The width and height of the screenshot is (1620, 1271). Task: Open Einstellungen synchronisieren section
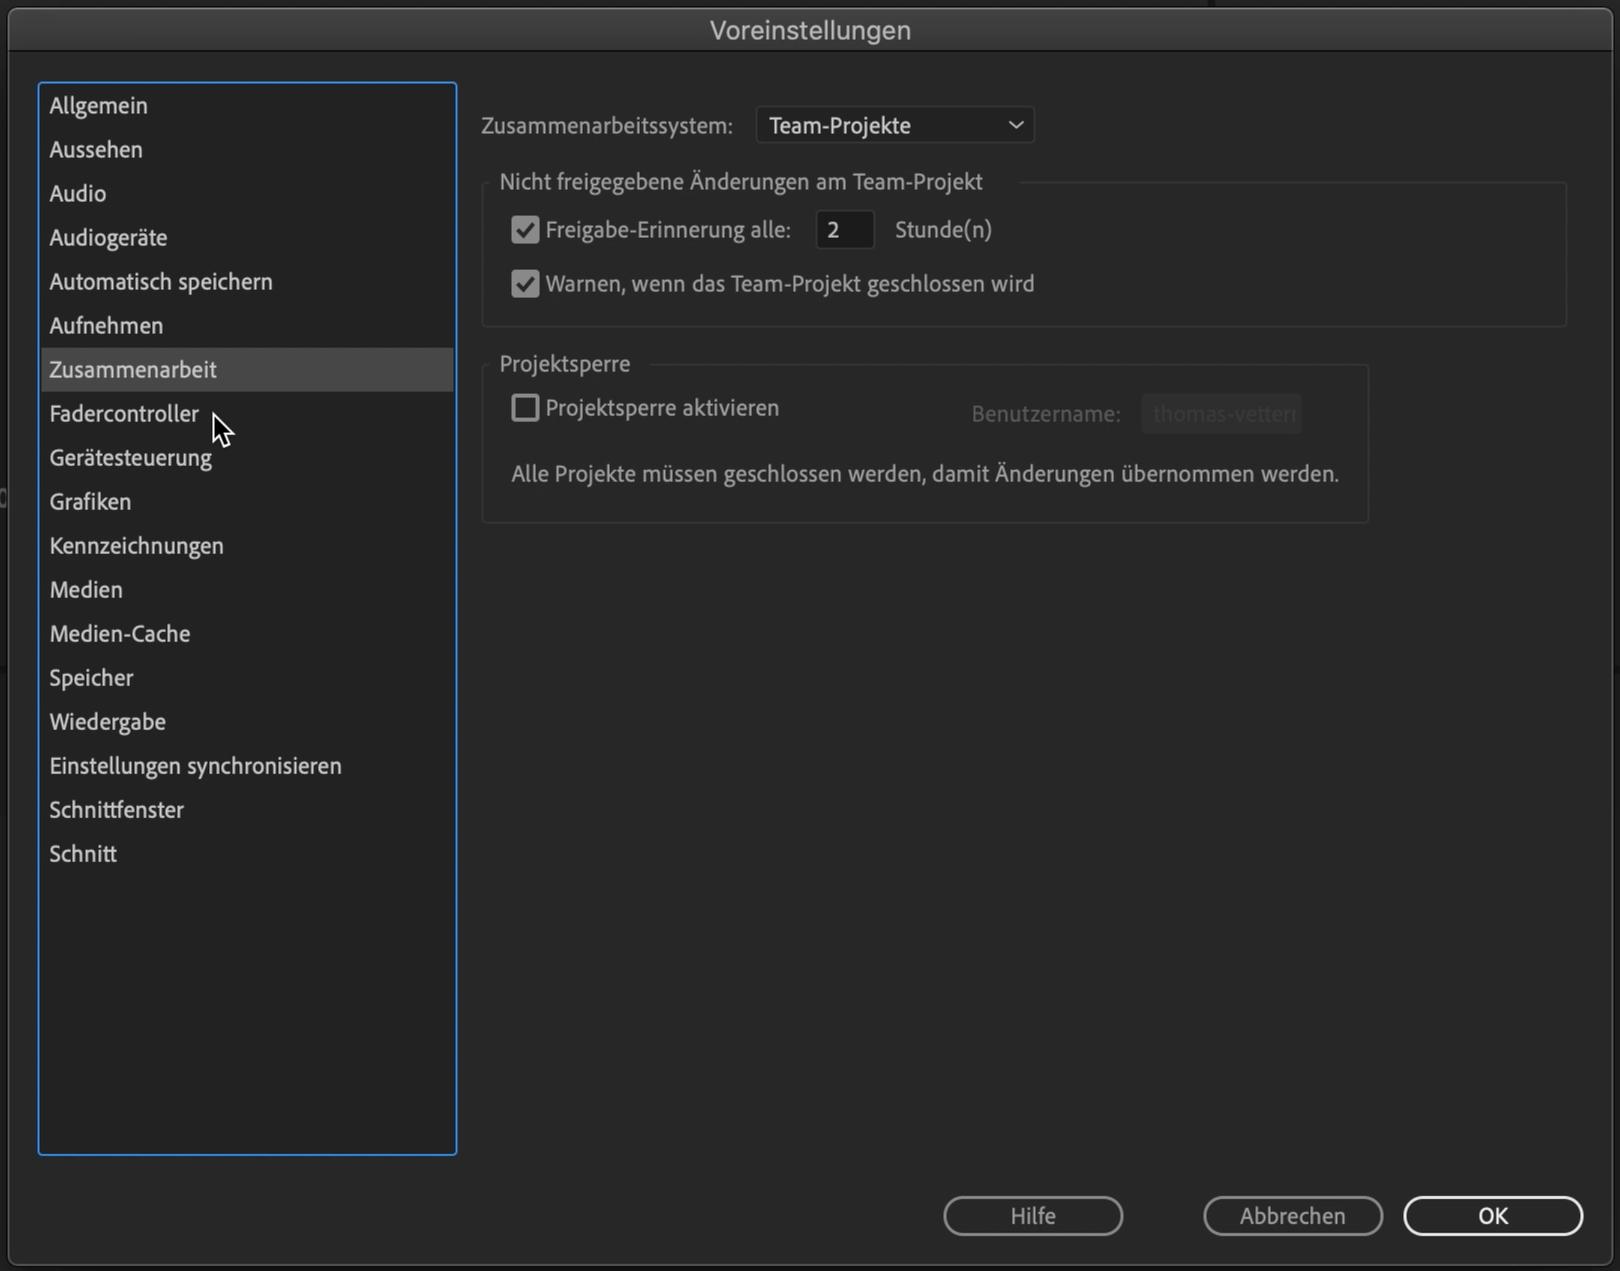click(195, 766)
